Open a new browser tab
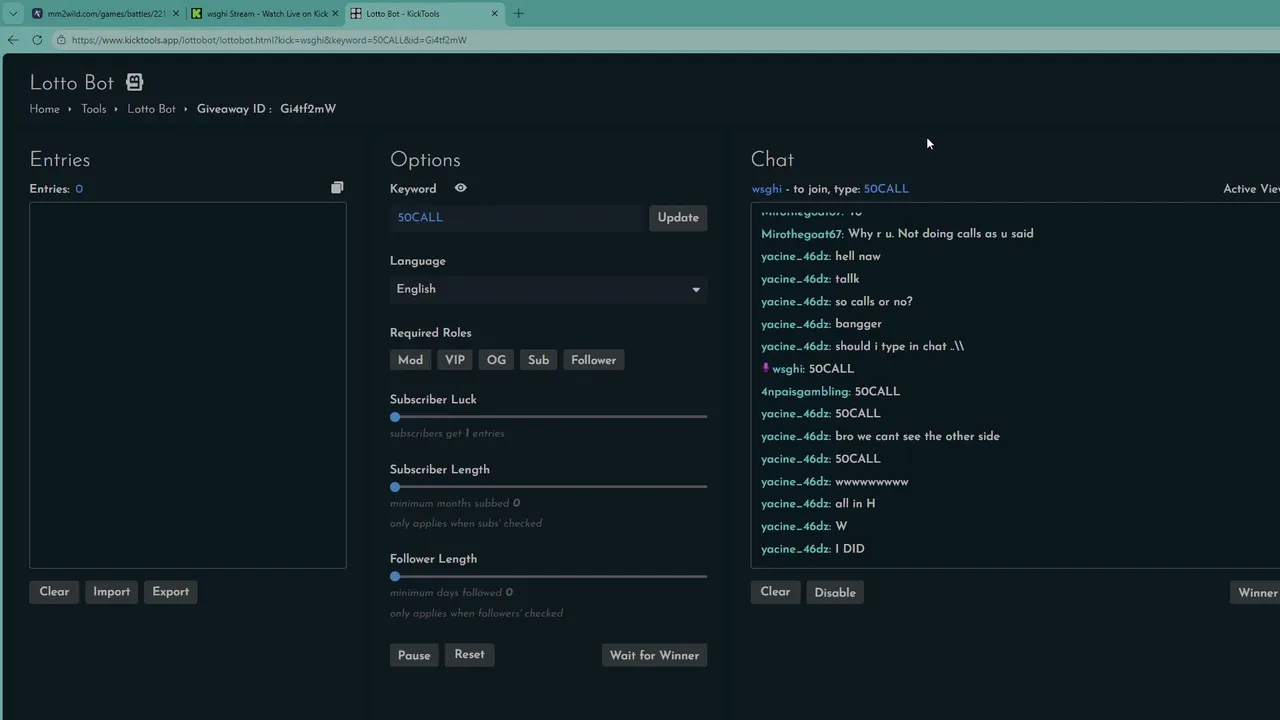Image resolution: width=1280 pixels, height=720 pixels. [x=518, y=14]
